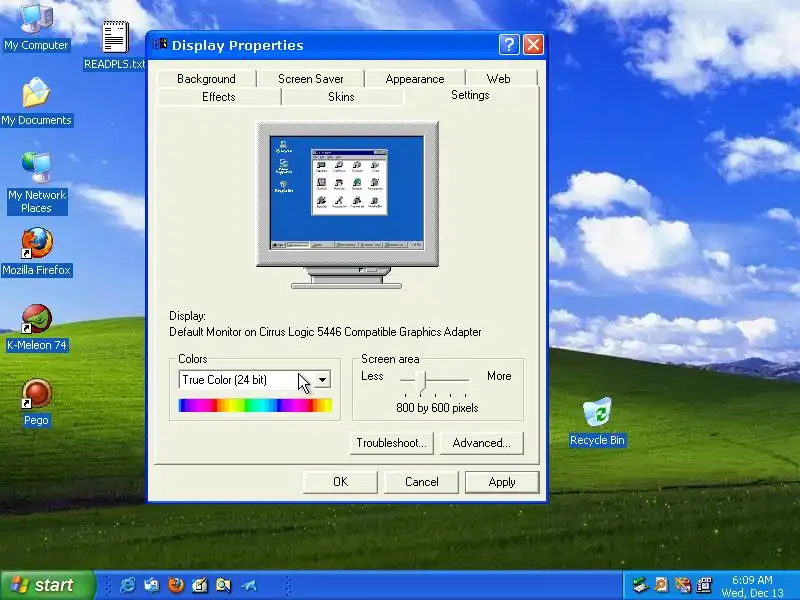The image size is (800, 600).
Task: Click the first system tray network icon
Action: coord(640,585)
